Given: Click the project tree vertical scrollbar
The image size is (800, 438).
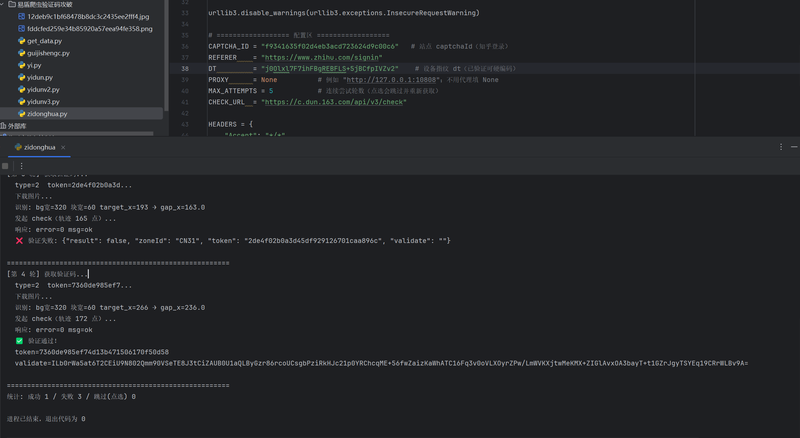Looking at the screenshot, I should pyautogui.click(x=165, y=55).
